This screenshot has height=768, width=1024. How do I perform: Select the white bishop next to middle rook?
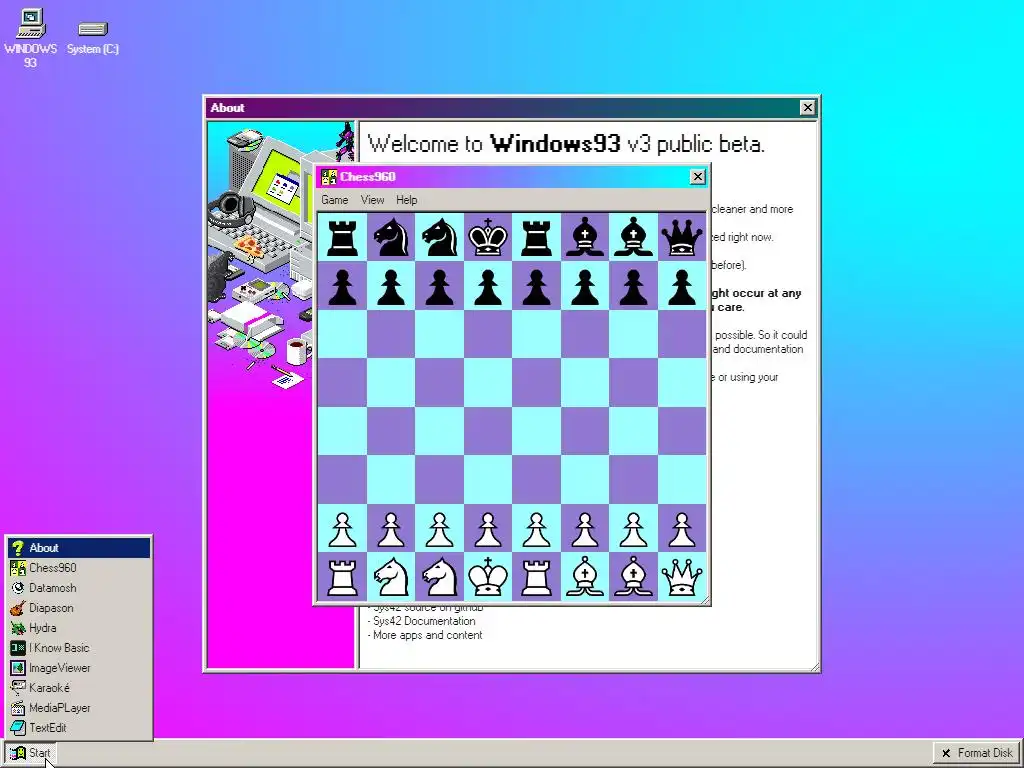point(584,577)
